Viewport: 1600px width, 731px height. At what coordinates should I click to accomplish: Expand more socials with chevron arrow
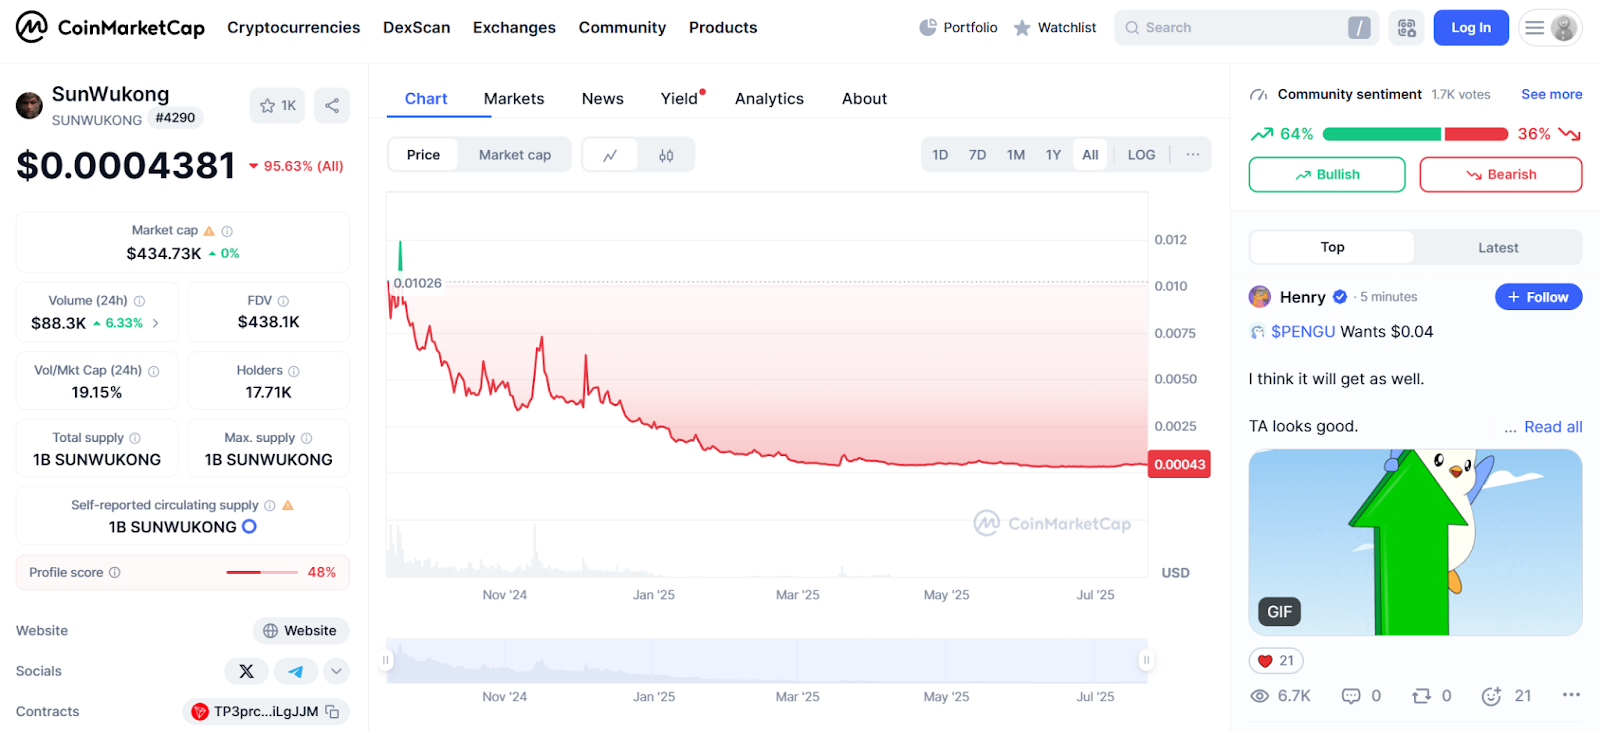(x=337, y=671)
